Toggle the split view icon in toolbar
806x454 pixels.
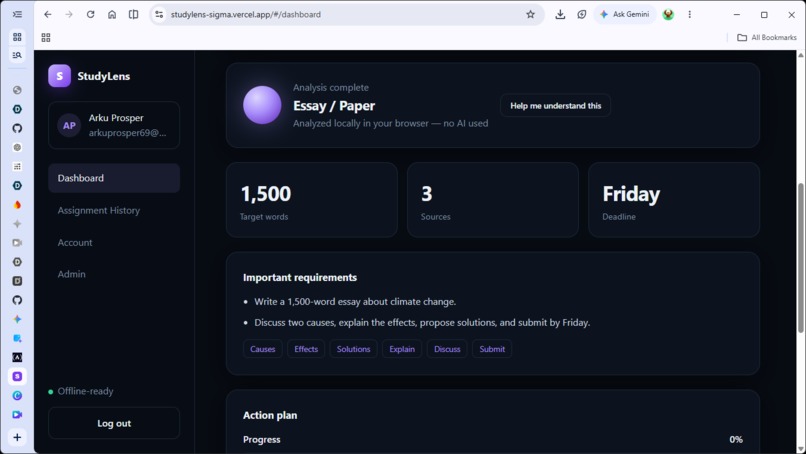pyautogui.click(x=134, y=14)
